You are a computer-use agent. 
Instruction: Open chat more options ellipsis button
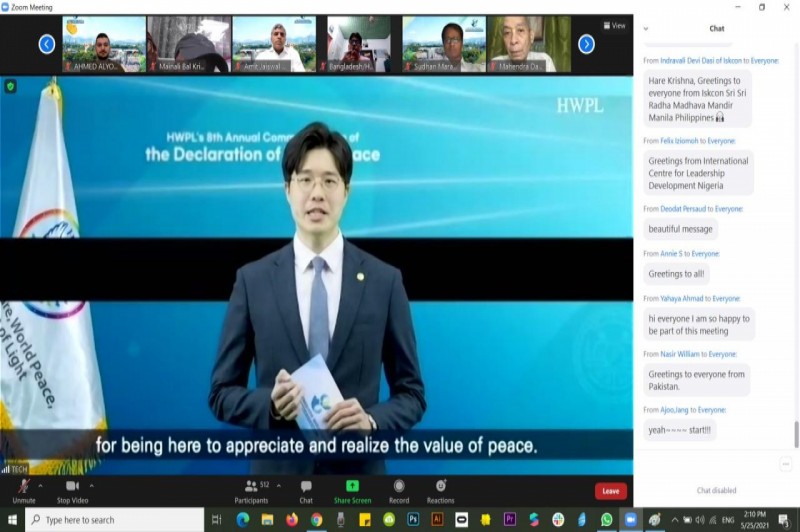click(x=786, y=464)
